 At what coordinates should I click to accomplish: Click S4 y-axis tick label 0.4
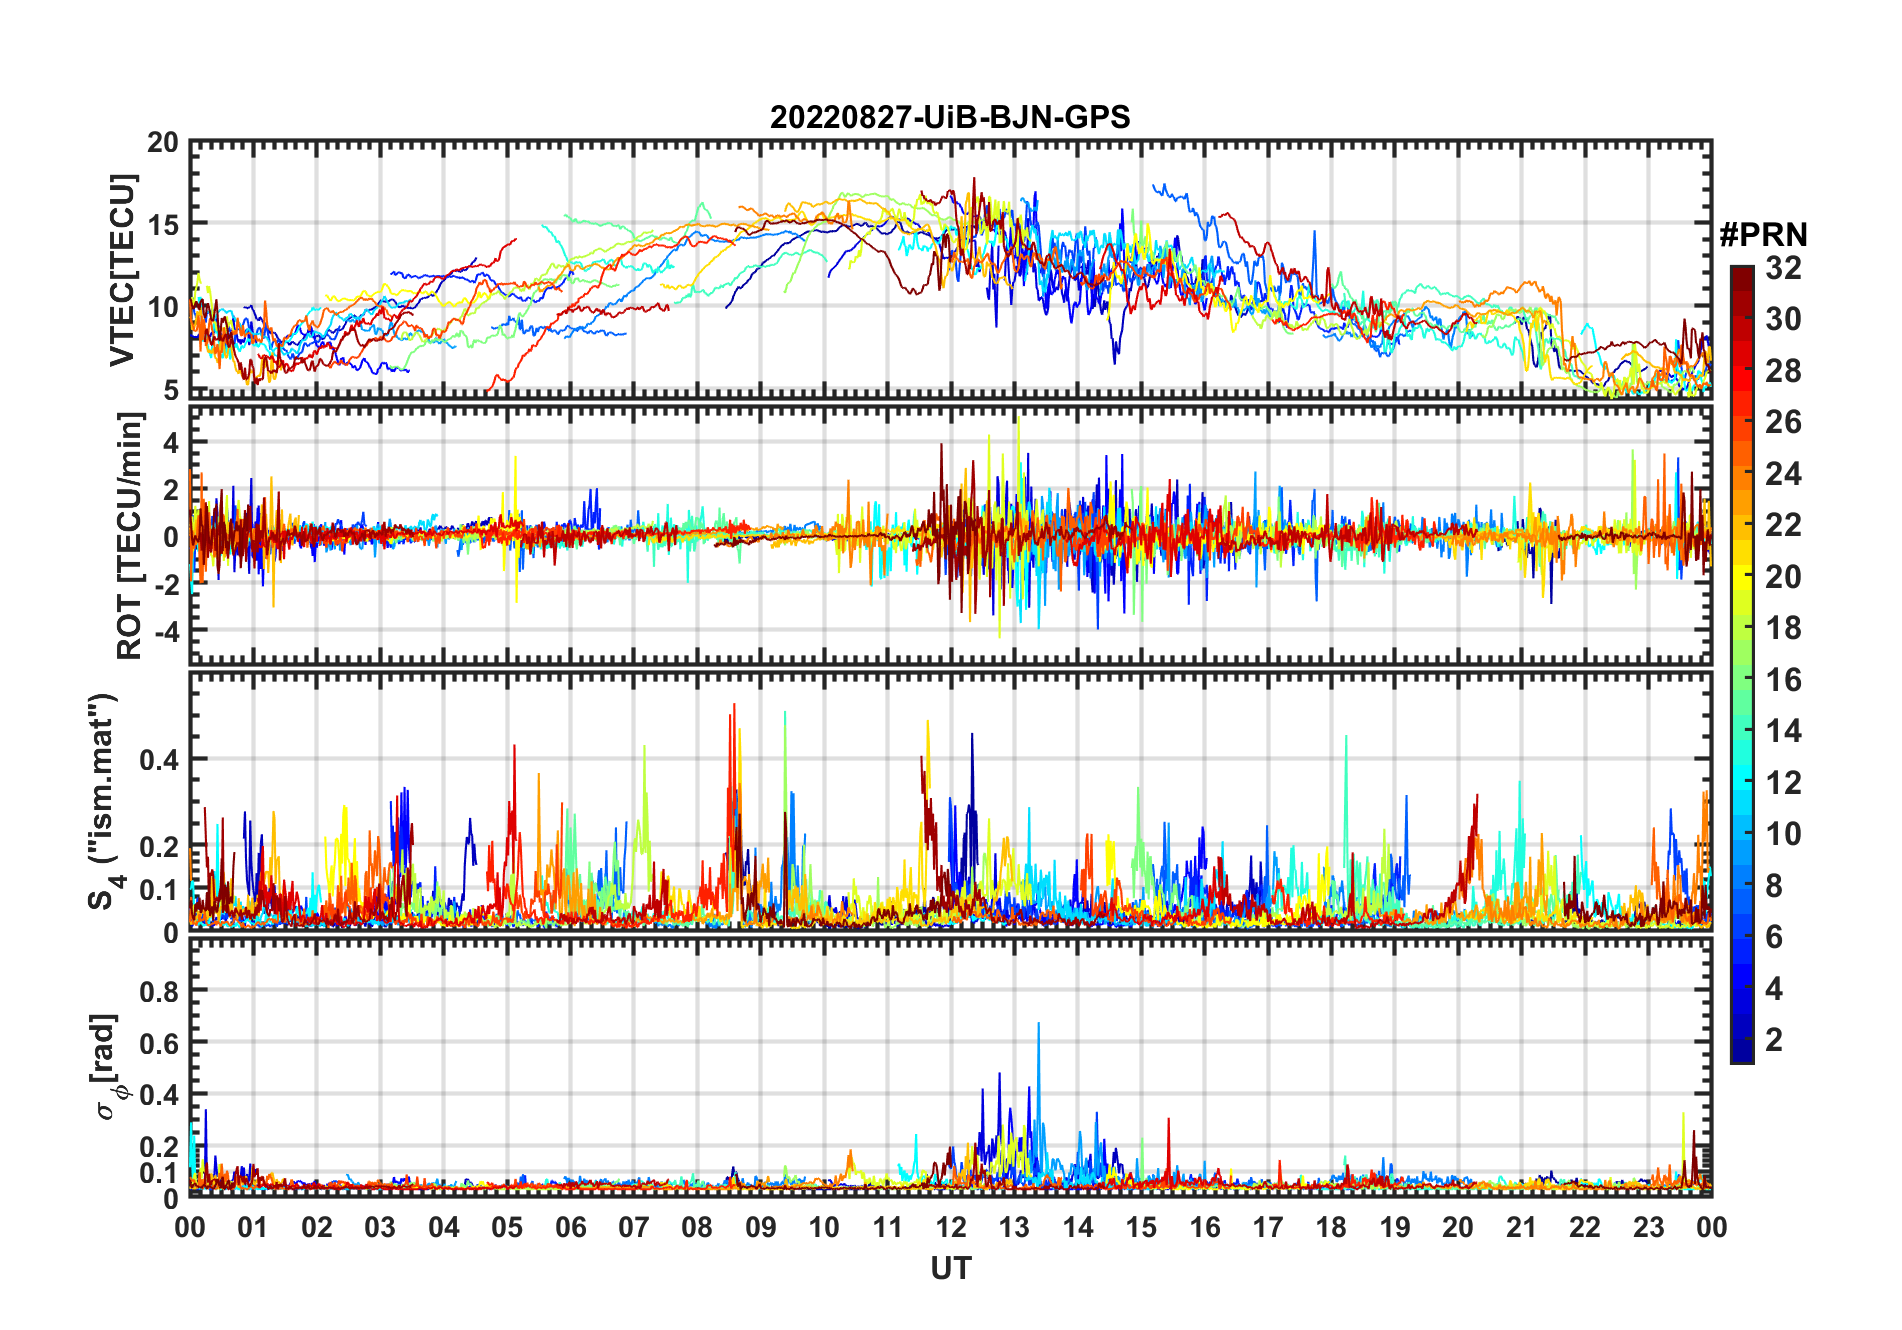pos(158,760)
